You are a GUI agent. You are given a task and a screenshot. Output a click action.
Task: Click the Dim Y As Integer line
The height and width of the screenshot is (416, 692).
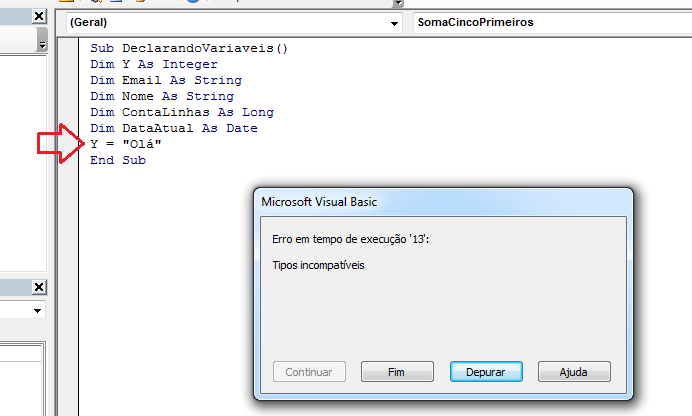(153, 64)
